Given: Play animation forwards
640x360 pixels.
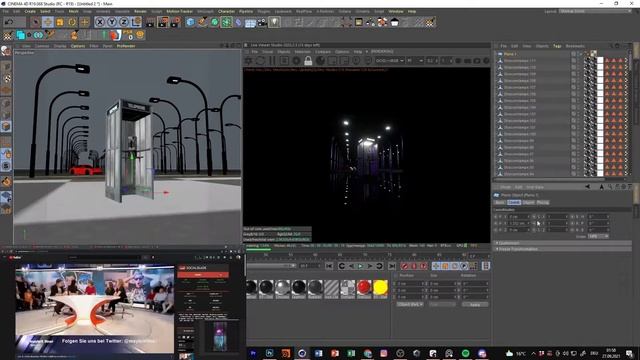Looking at the screenshot, I should 360,266.
